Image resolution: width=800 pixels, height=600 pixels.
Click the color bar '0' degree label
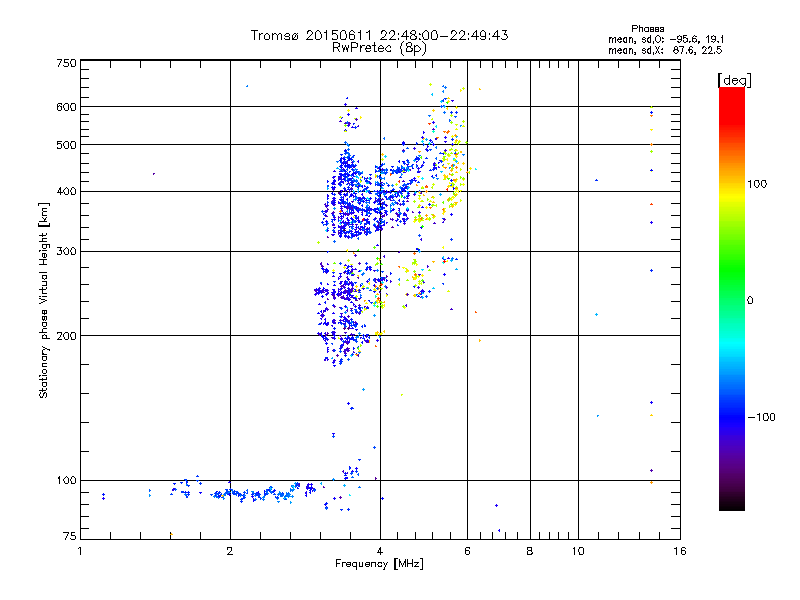[750, 301]
